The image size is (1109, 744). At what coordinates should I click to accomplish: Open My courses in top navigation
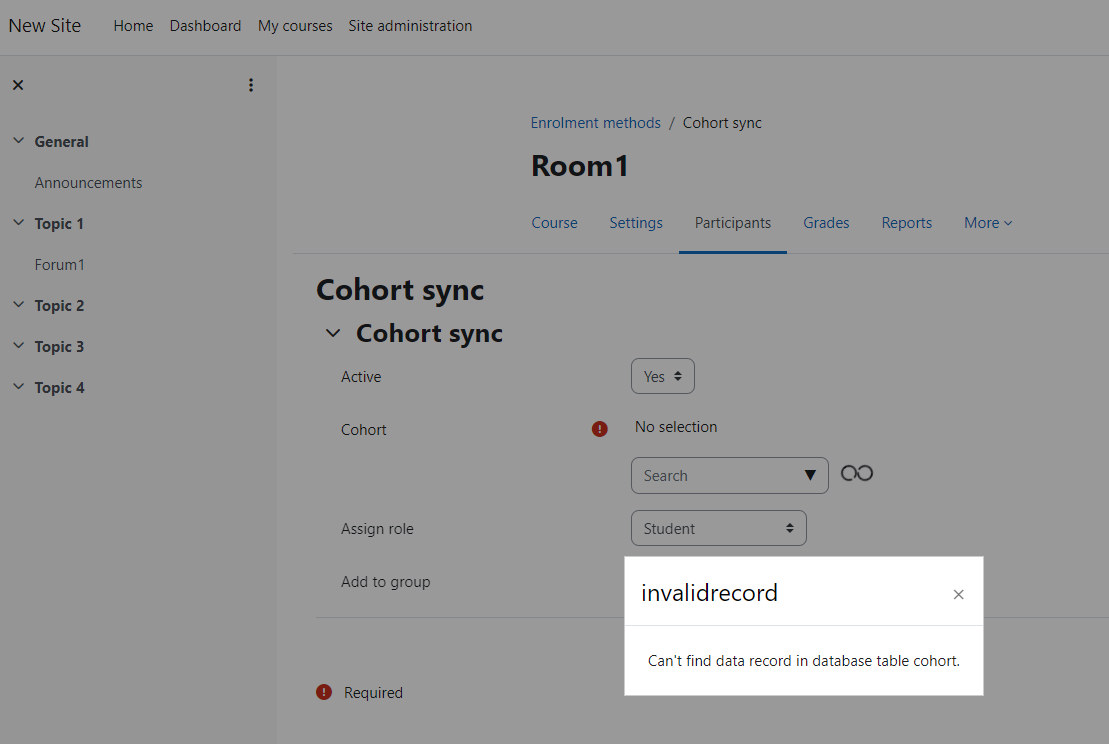(295, 26)
